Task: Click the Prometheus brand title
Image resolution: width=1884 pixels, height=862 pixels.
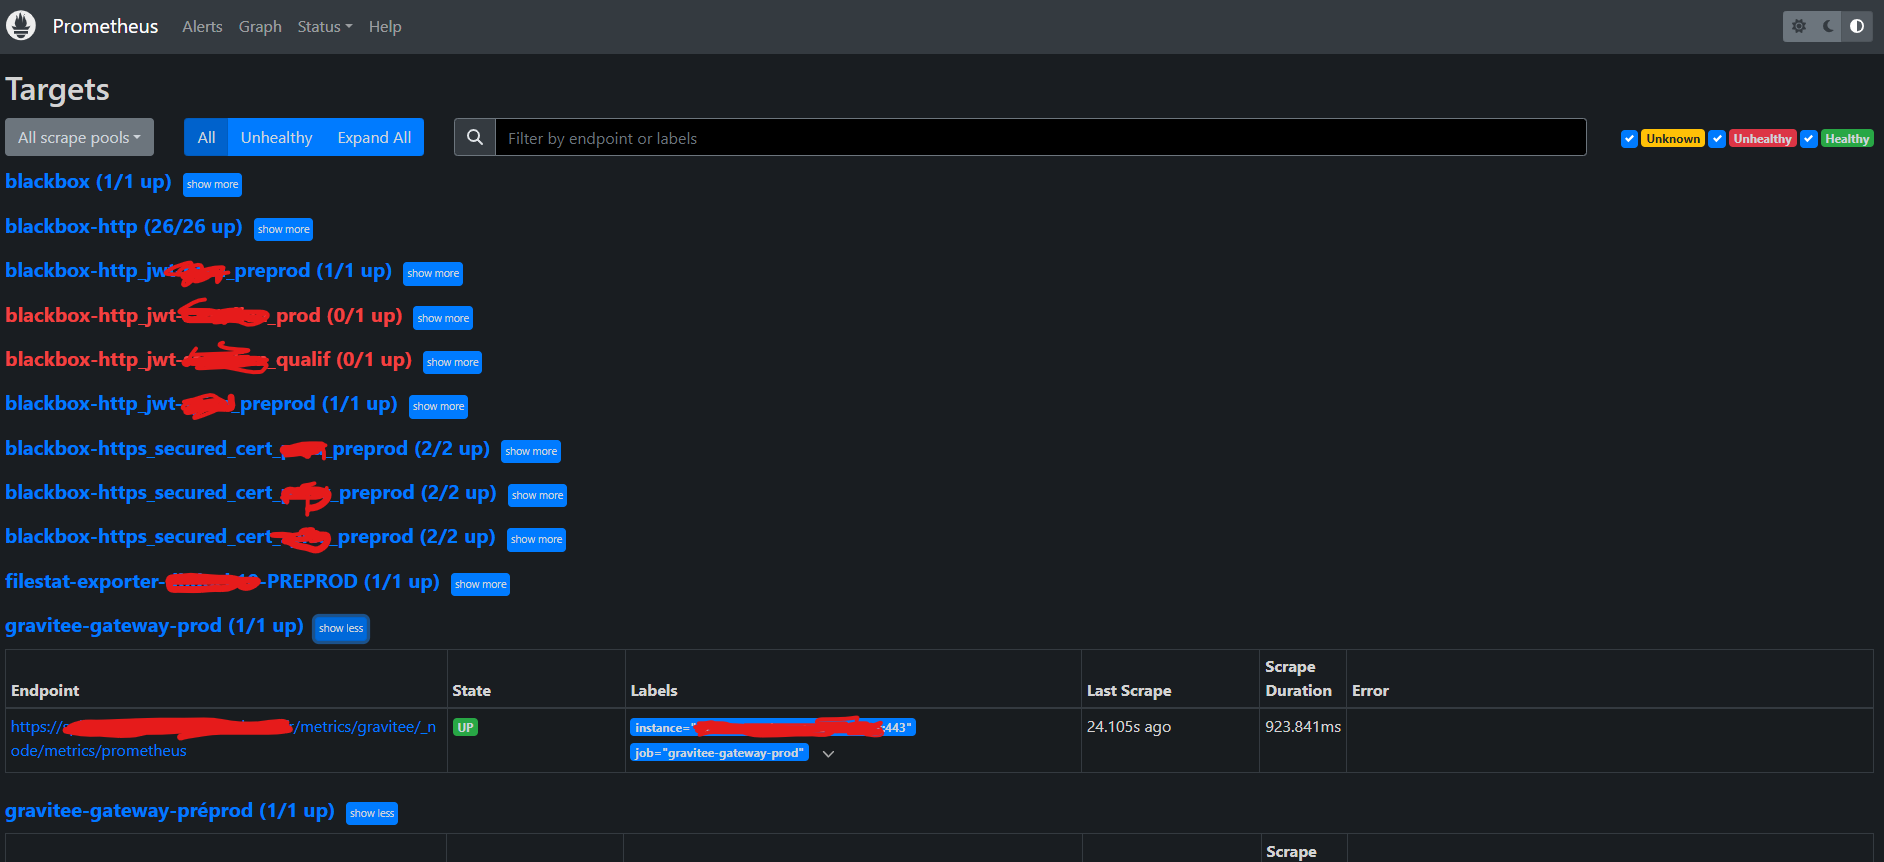Action: point(105,26)
